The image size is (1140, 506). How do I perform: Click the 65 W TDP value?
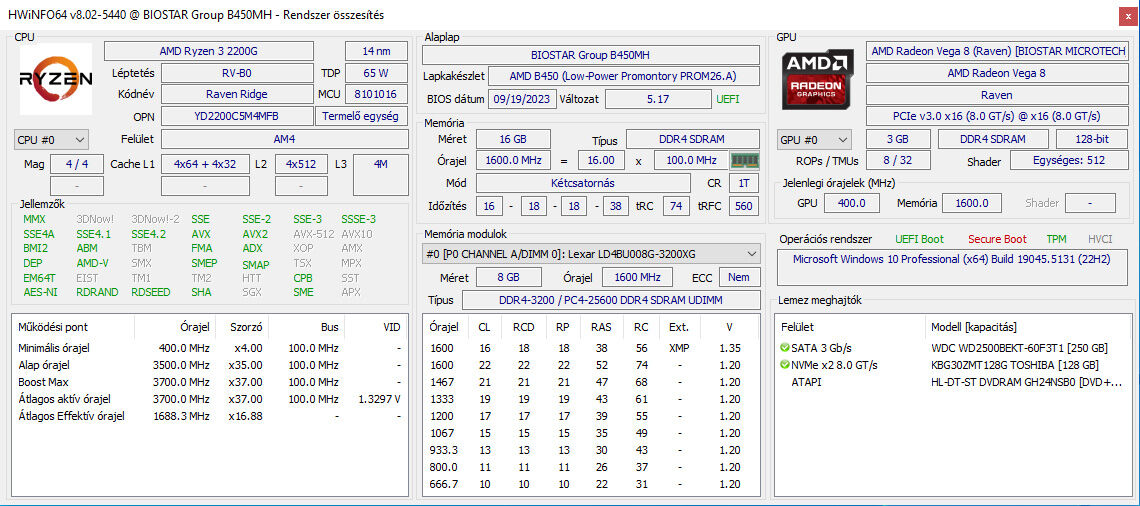click(x=376, y=73)
